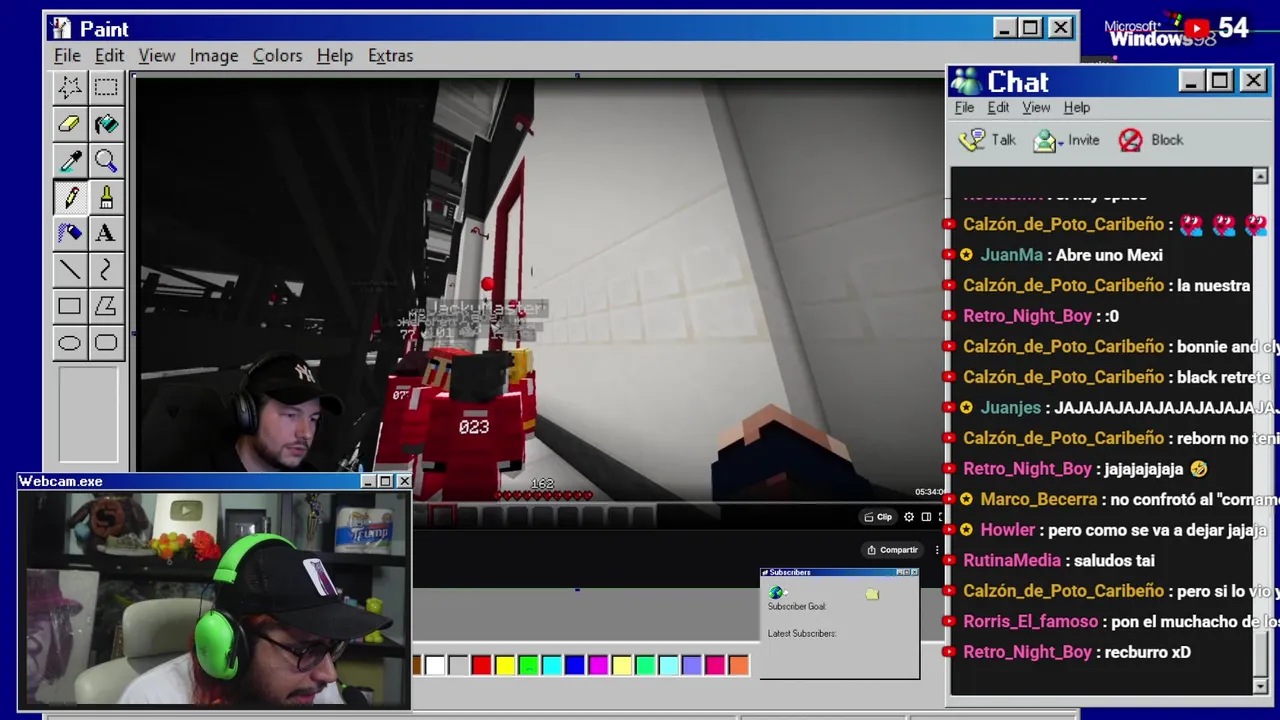Image resolution: width=1280 pixels, height=720 pixels.
Task: Select the Polygon tool
Action: (x=105, y=307)
